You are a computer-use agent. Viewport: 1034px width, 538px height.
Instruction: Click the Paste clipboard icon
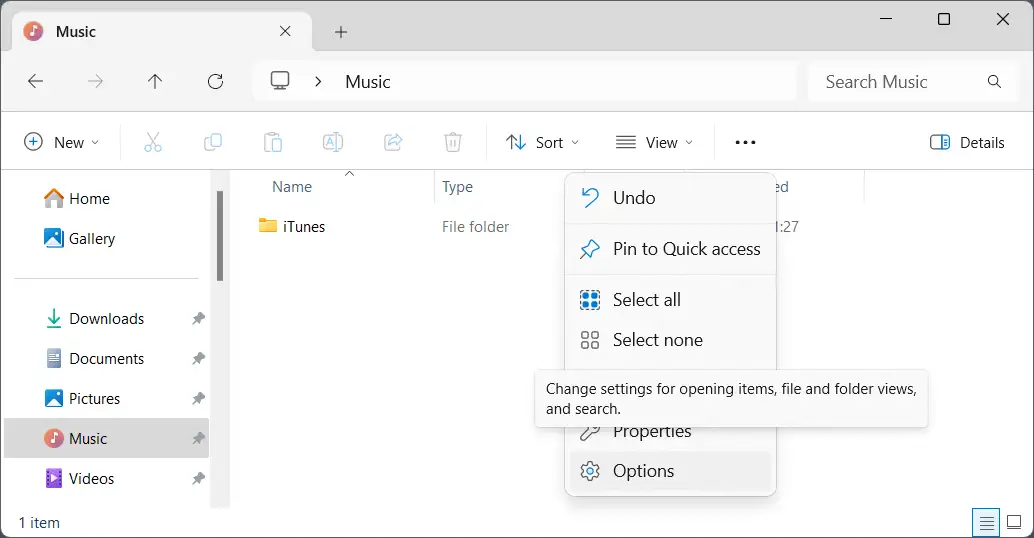point(273,142)
